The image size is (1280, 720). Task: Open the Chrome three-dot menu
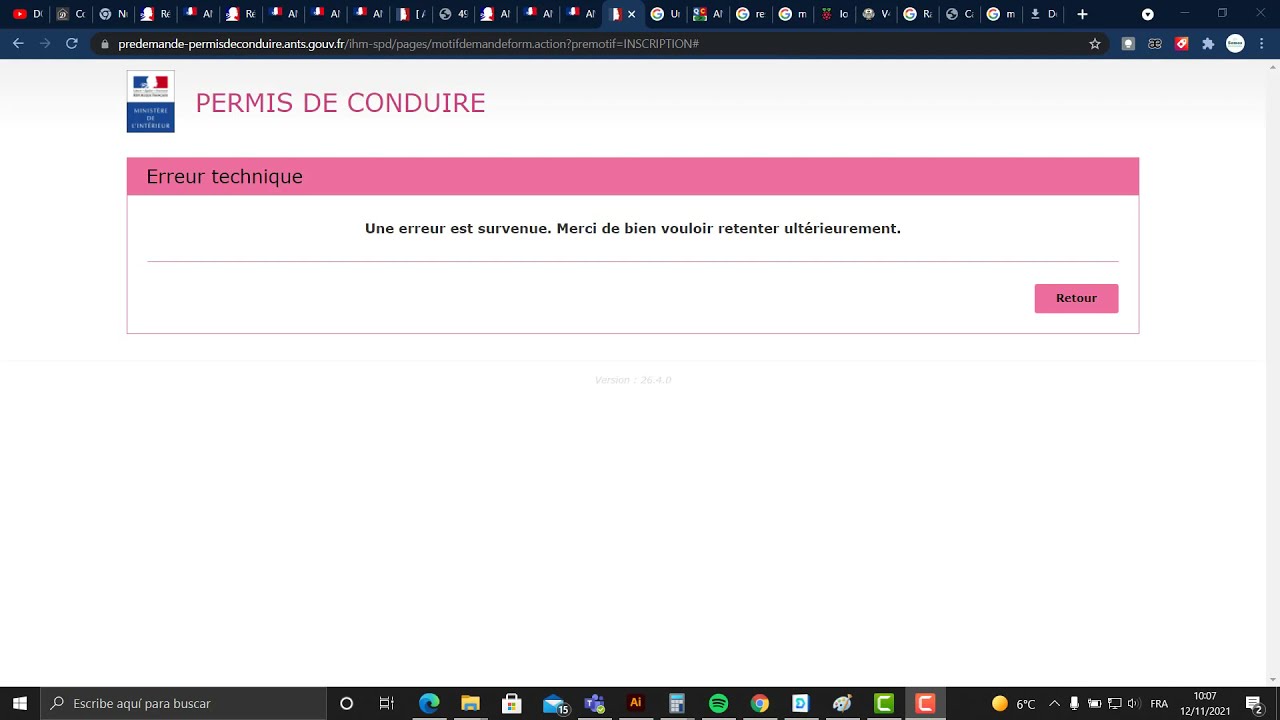pos(1261,44)
